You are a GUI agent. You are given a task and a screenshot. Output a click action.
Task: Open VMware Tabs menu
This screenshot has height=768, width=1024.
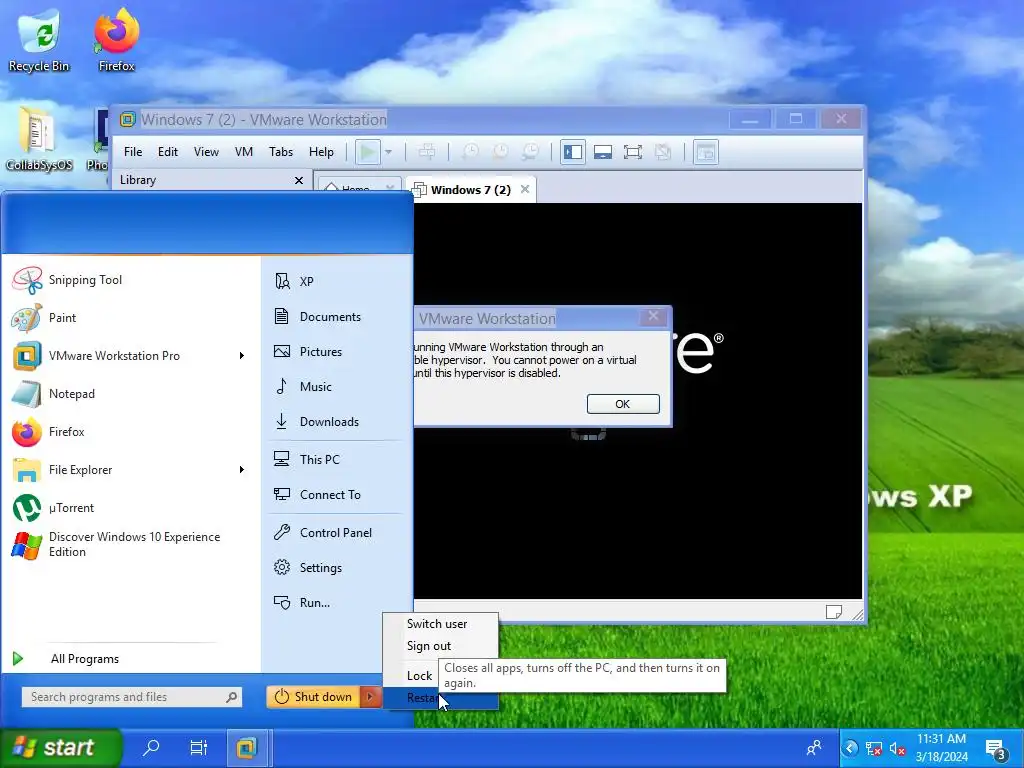(281, 152)
